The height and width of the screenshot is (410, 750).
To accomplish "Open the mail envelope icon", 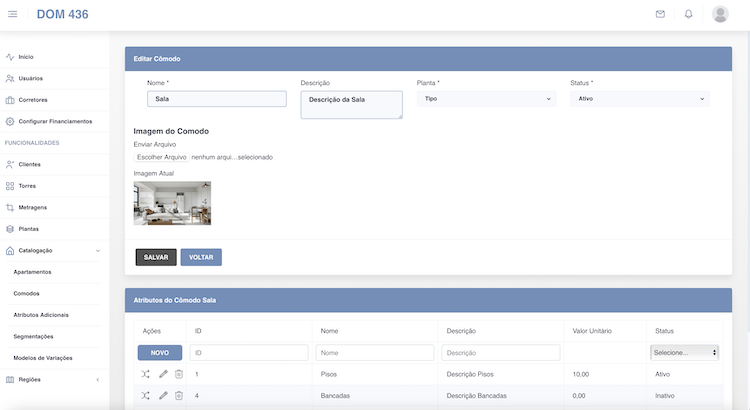I will [x=660, y=14].
